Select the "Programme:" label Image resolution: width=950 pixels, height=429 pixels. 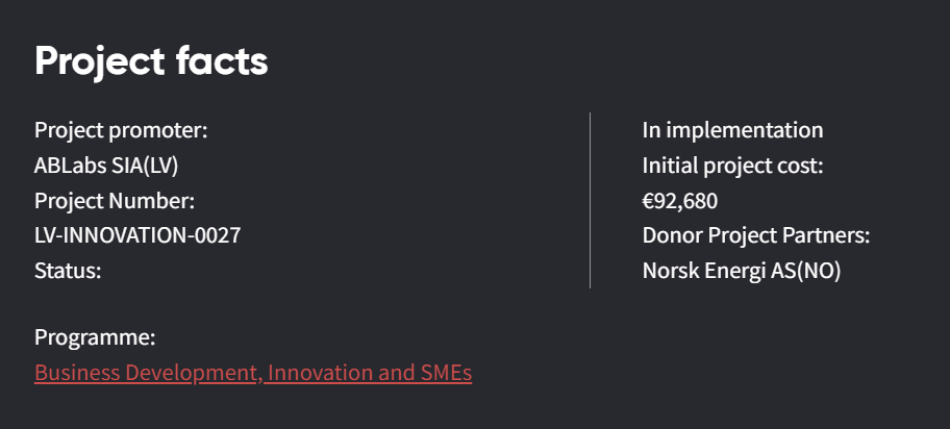[x=95, y=338]
